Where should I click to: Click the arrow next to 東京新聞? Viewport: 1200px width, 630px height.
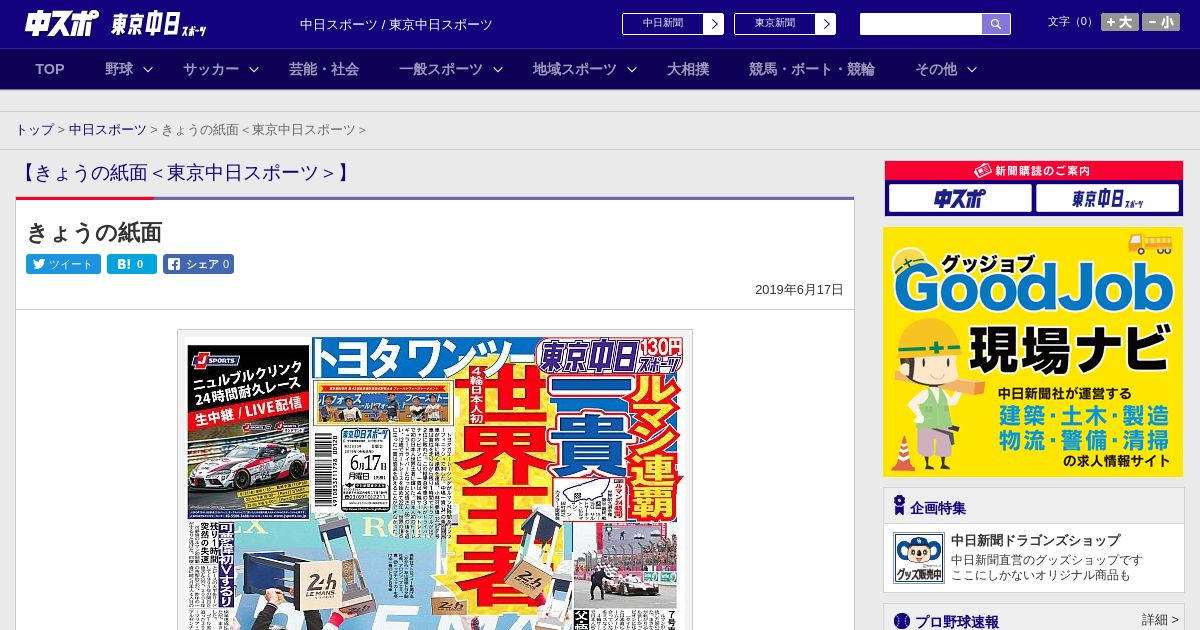pos(826,24)
